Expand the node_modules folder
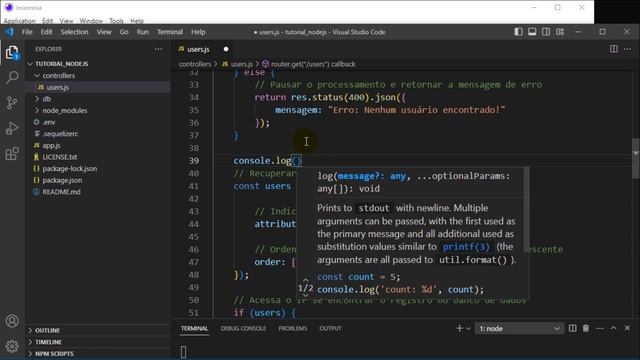This screenshot has width=640, height=360. (x=37, y=111)
